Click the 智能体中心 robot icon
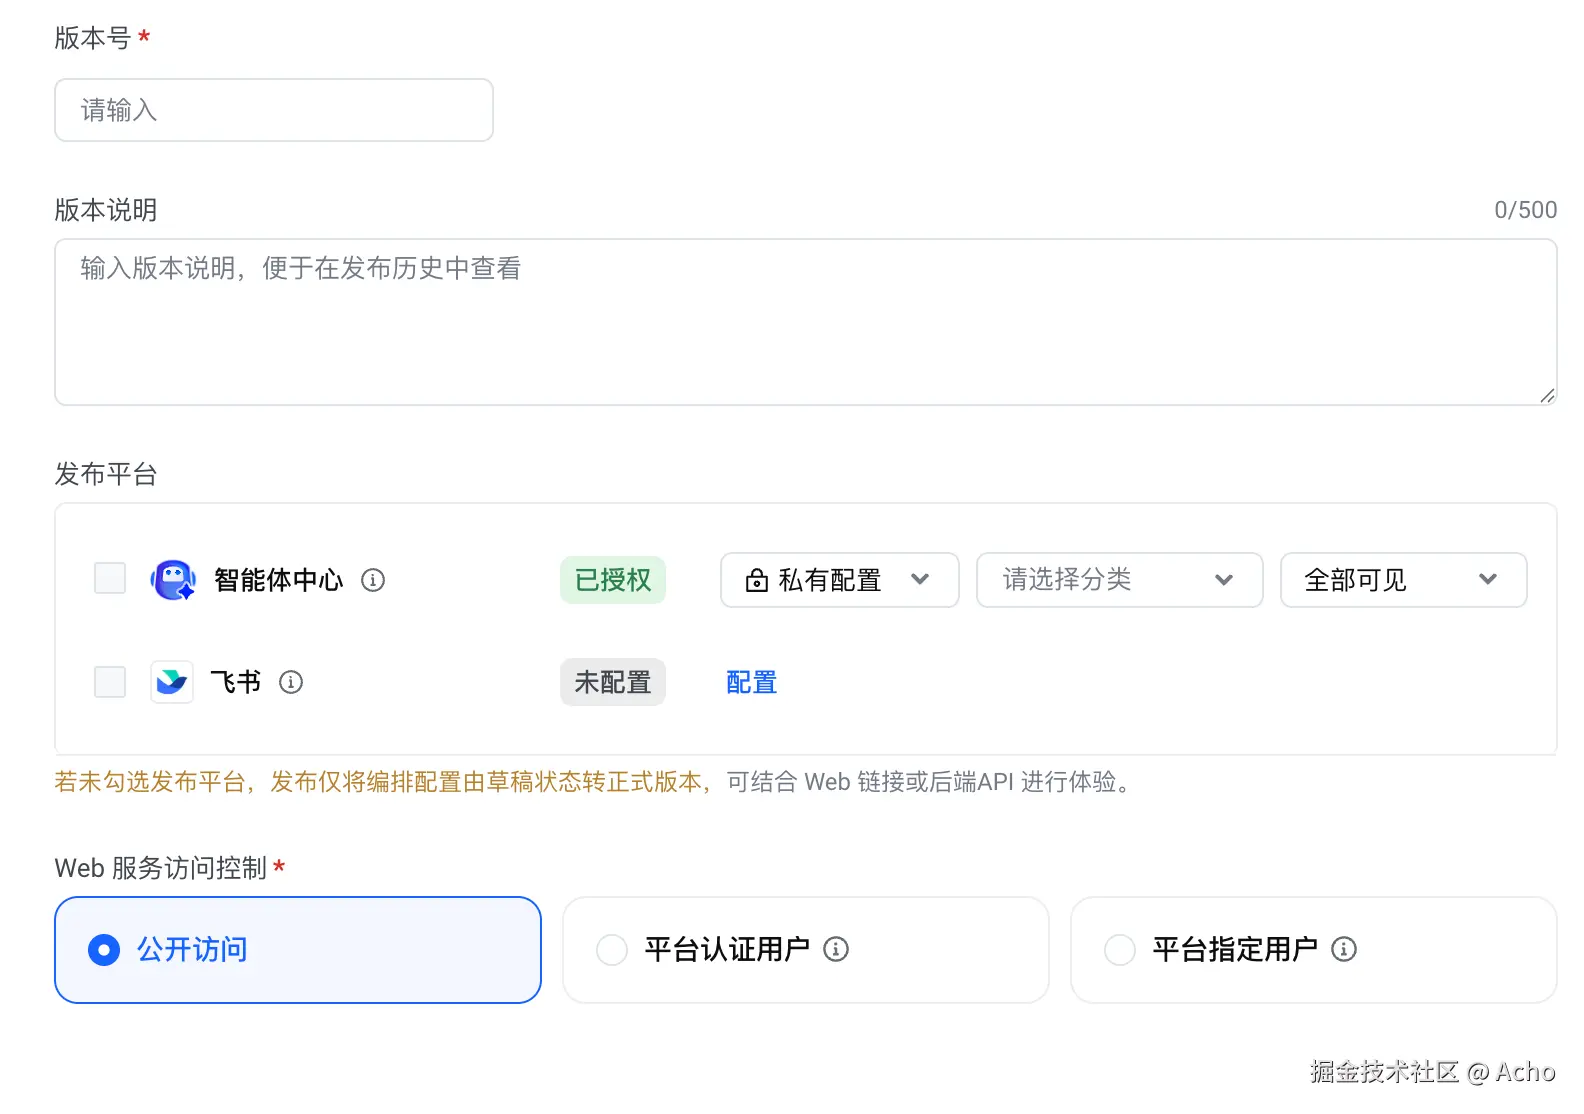The width and height of the screenshot is (1584, 1114). (173, 580)
